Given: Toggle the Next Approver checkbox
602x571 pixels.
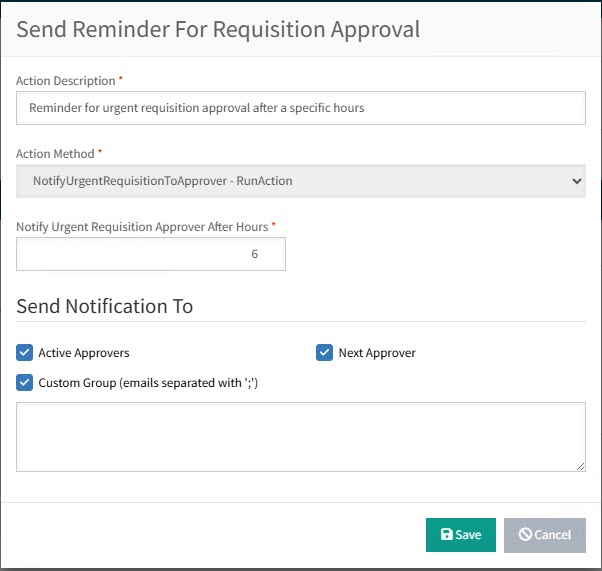Looking at the screenshot, I should click(324, 353).
